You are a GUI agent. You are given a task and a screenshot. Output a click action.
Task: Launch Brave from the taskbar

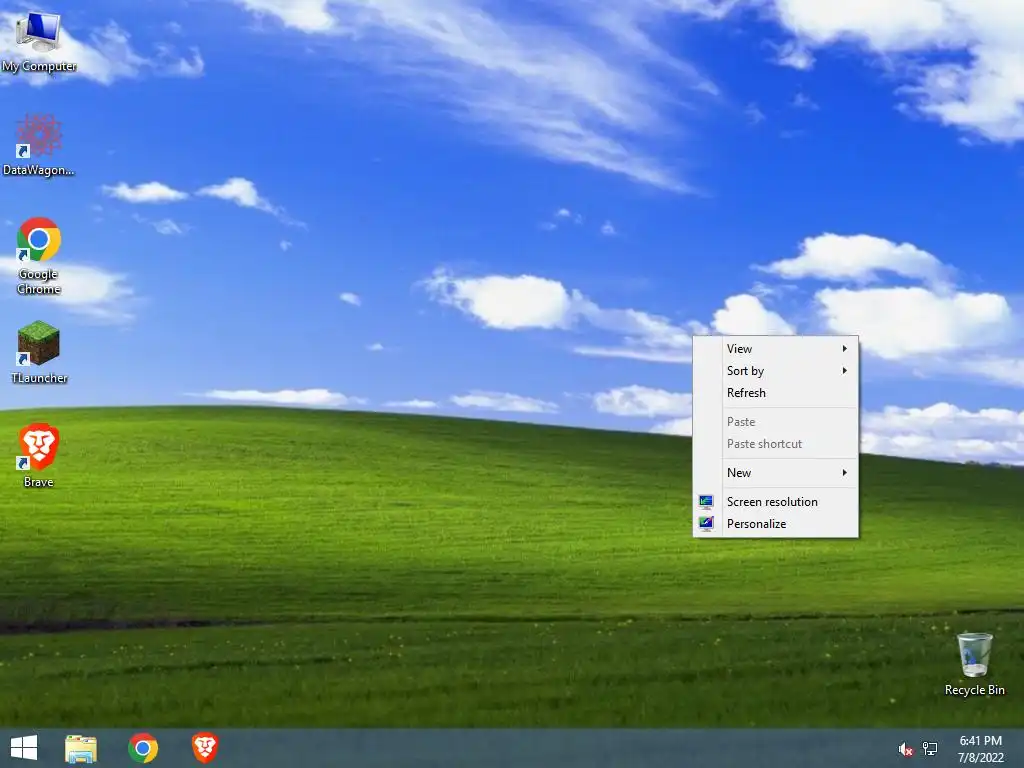204,748
